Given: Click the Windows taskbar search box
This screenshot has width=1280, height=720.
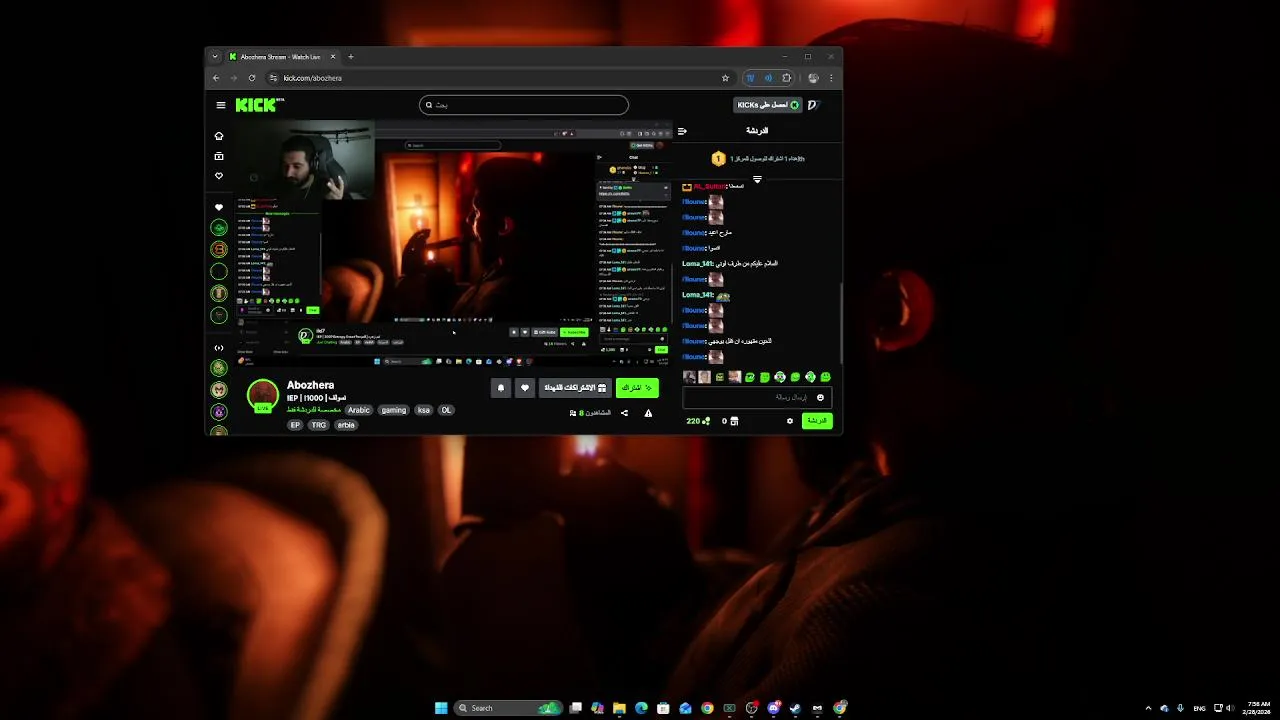Looking at the screenshot, I should coord(508,708).
